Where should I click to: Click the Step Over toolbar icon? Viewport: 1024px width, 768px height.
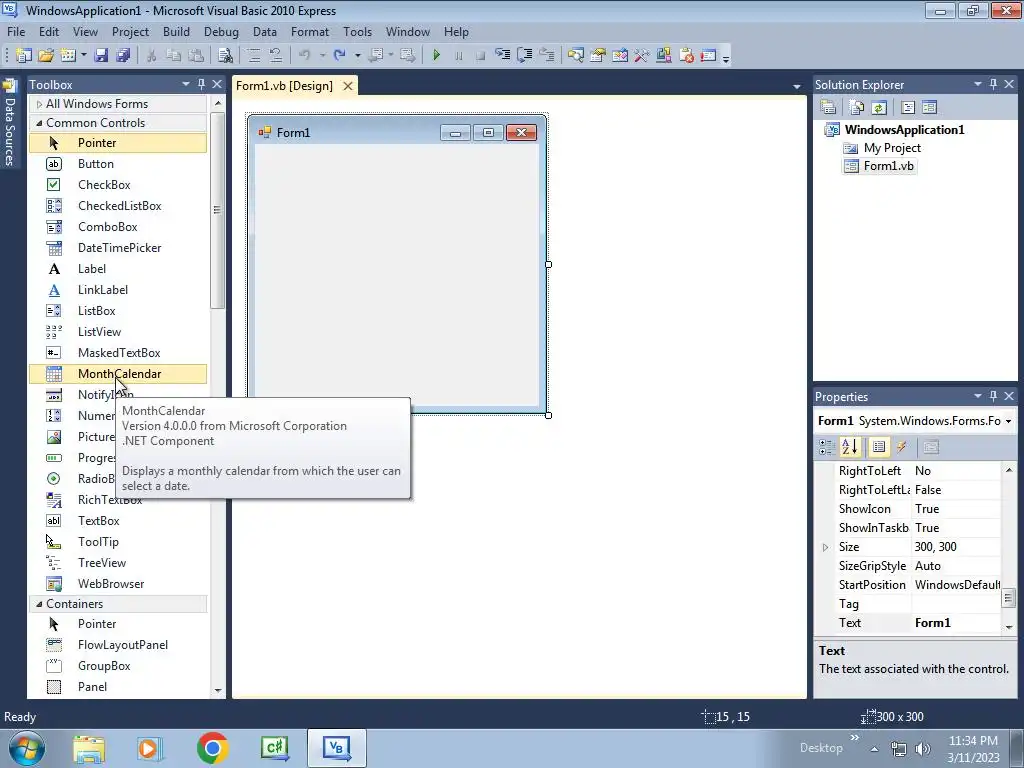(524, 56)
